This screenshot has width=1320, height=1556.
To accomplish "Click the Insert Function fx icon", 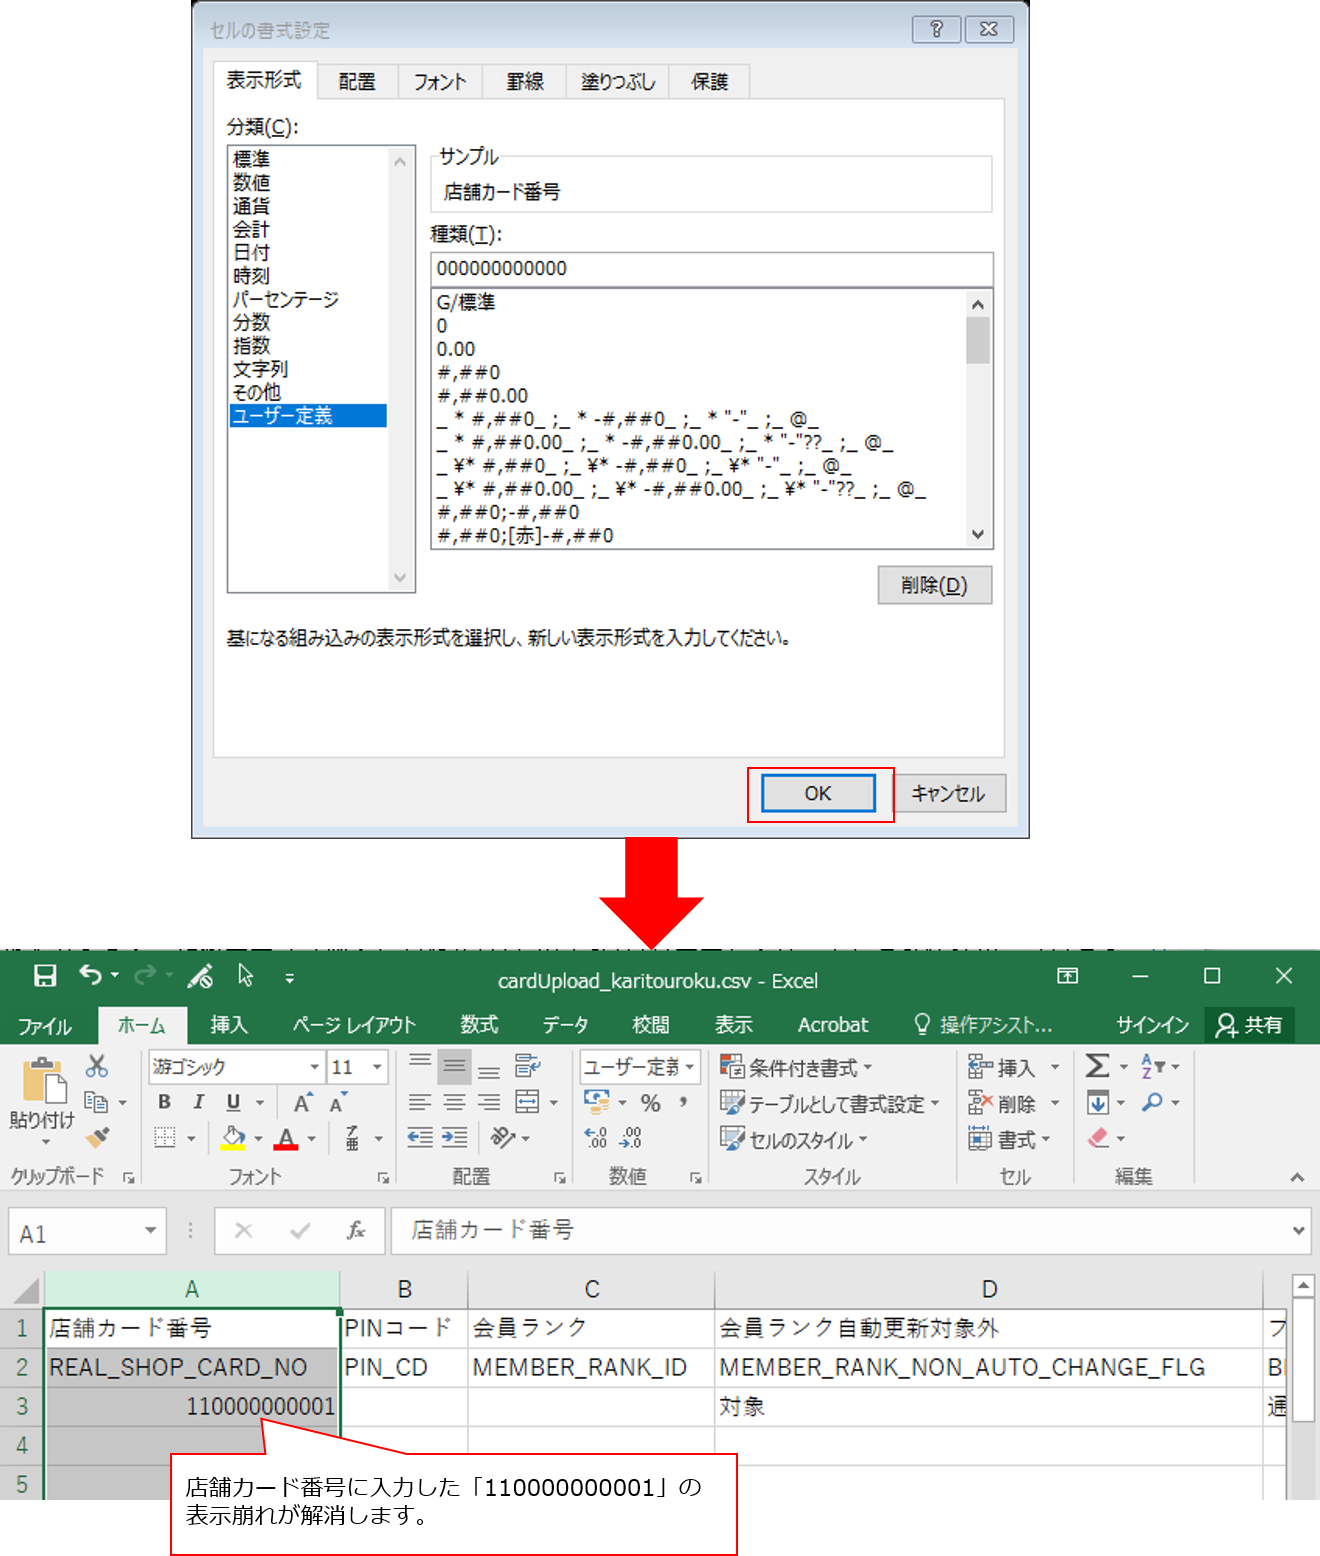I will [x=355, y=1231].
